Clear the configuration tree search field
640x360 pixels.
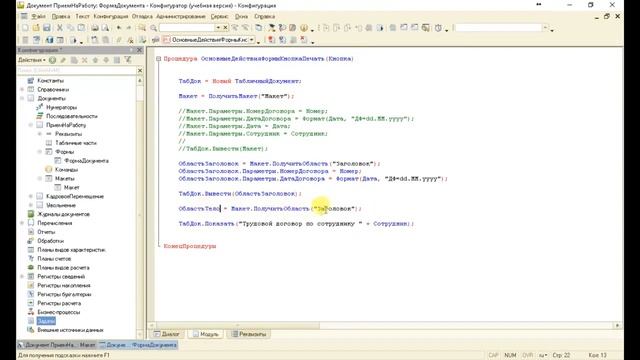[140, 71]
